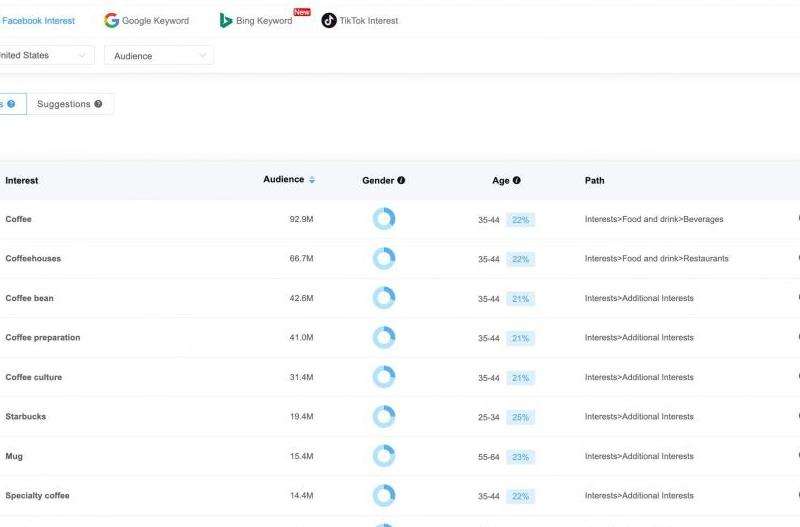Select the Coffee bean interest name

[29, 298]
